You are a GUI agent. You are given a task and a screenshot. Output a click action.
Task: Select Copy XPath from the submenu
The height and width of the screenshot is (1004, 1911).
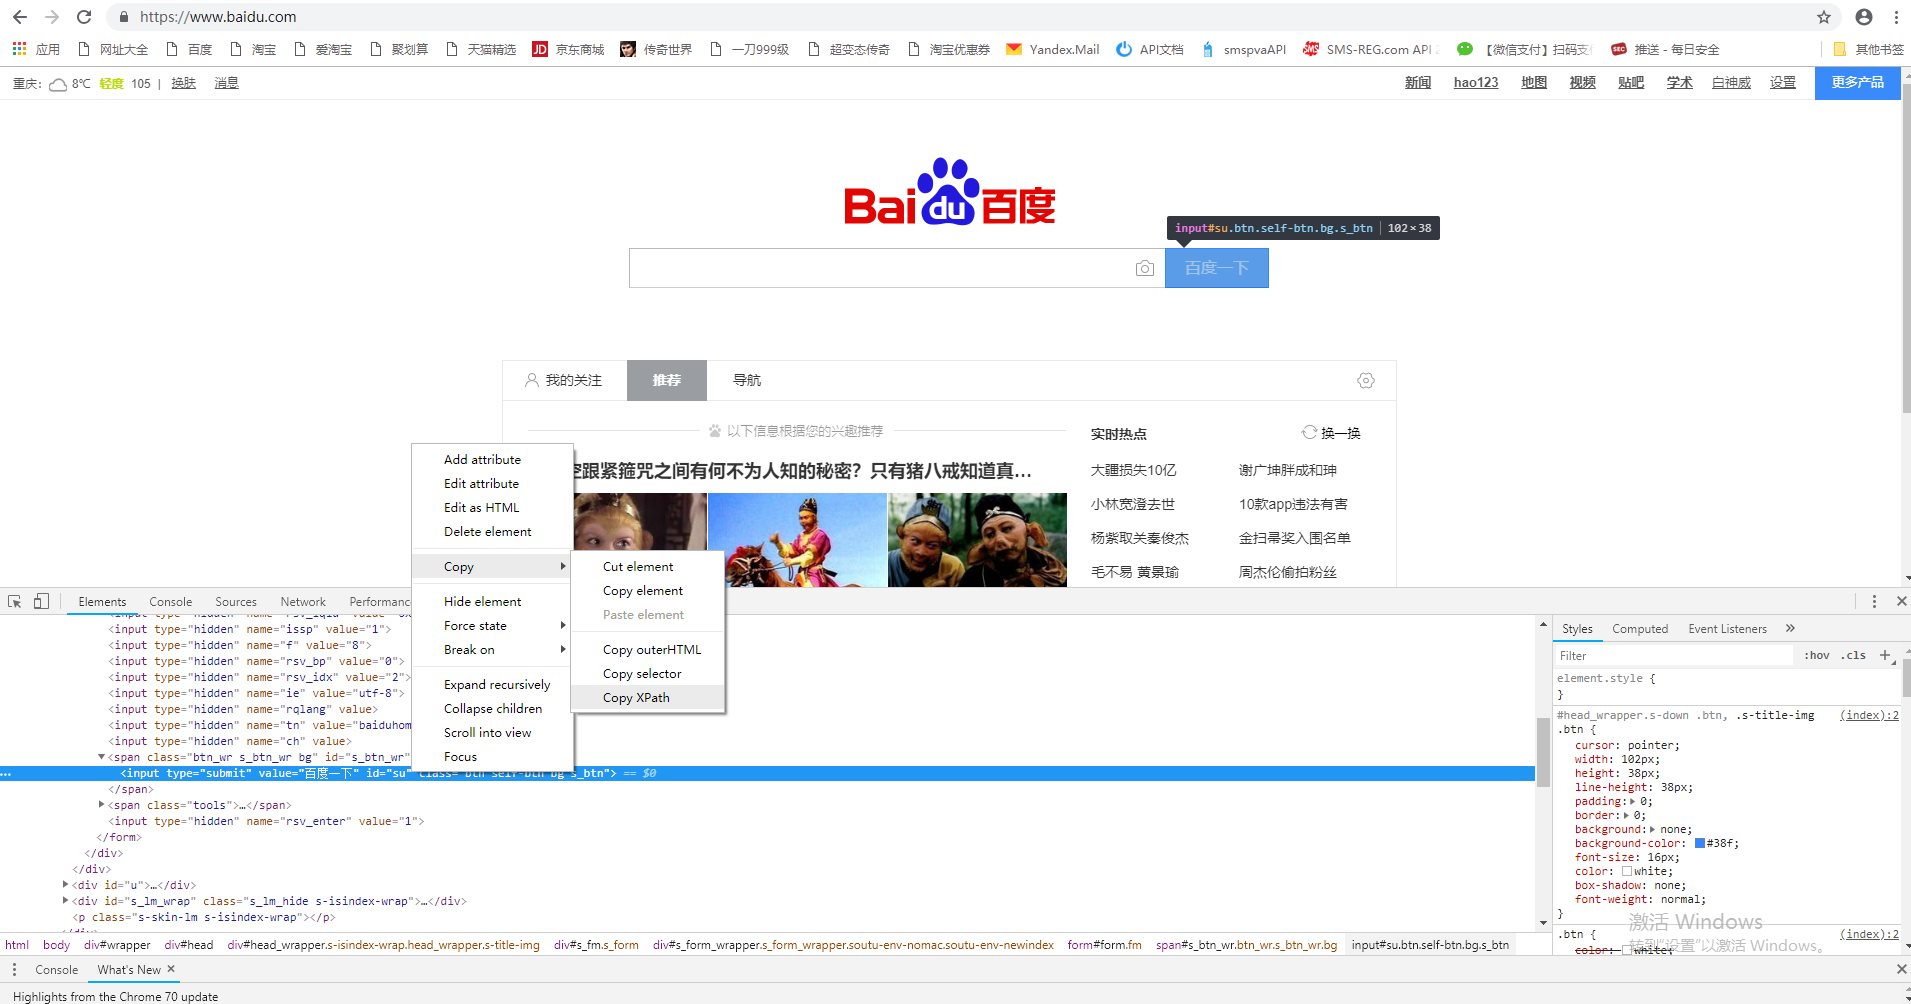click(648, 697)
